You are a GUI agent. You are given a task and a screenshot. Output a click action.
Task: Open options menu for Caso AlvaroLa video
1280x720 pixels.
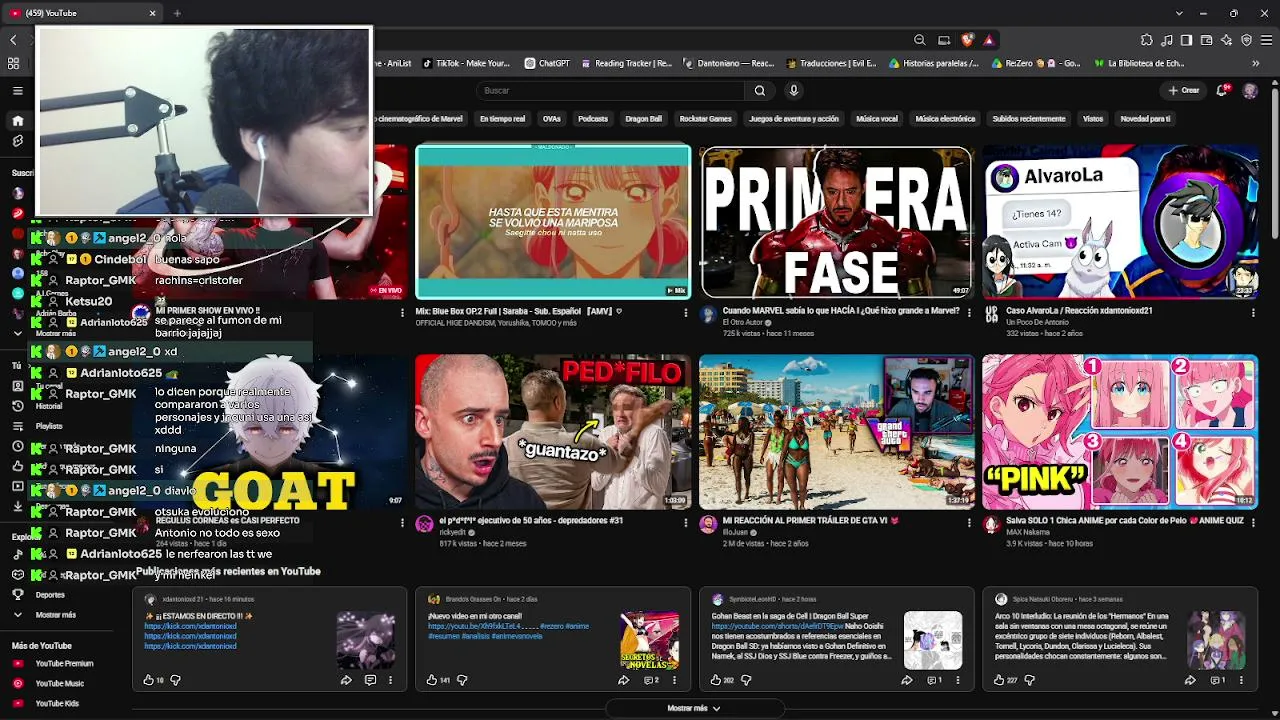pyautogui.click(x=1253, y=313)
